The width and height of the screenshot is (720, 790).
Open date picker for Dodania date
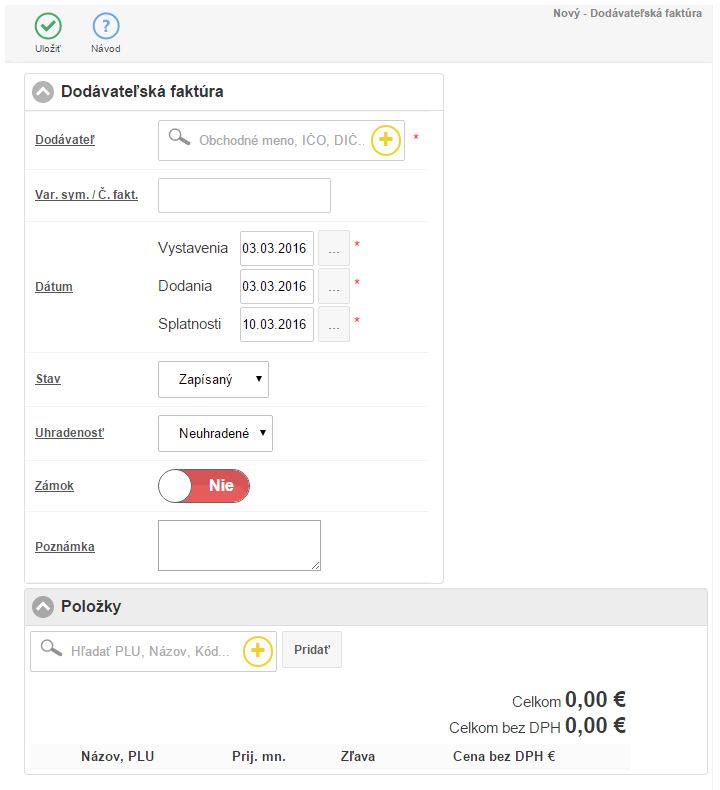334,286
